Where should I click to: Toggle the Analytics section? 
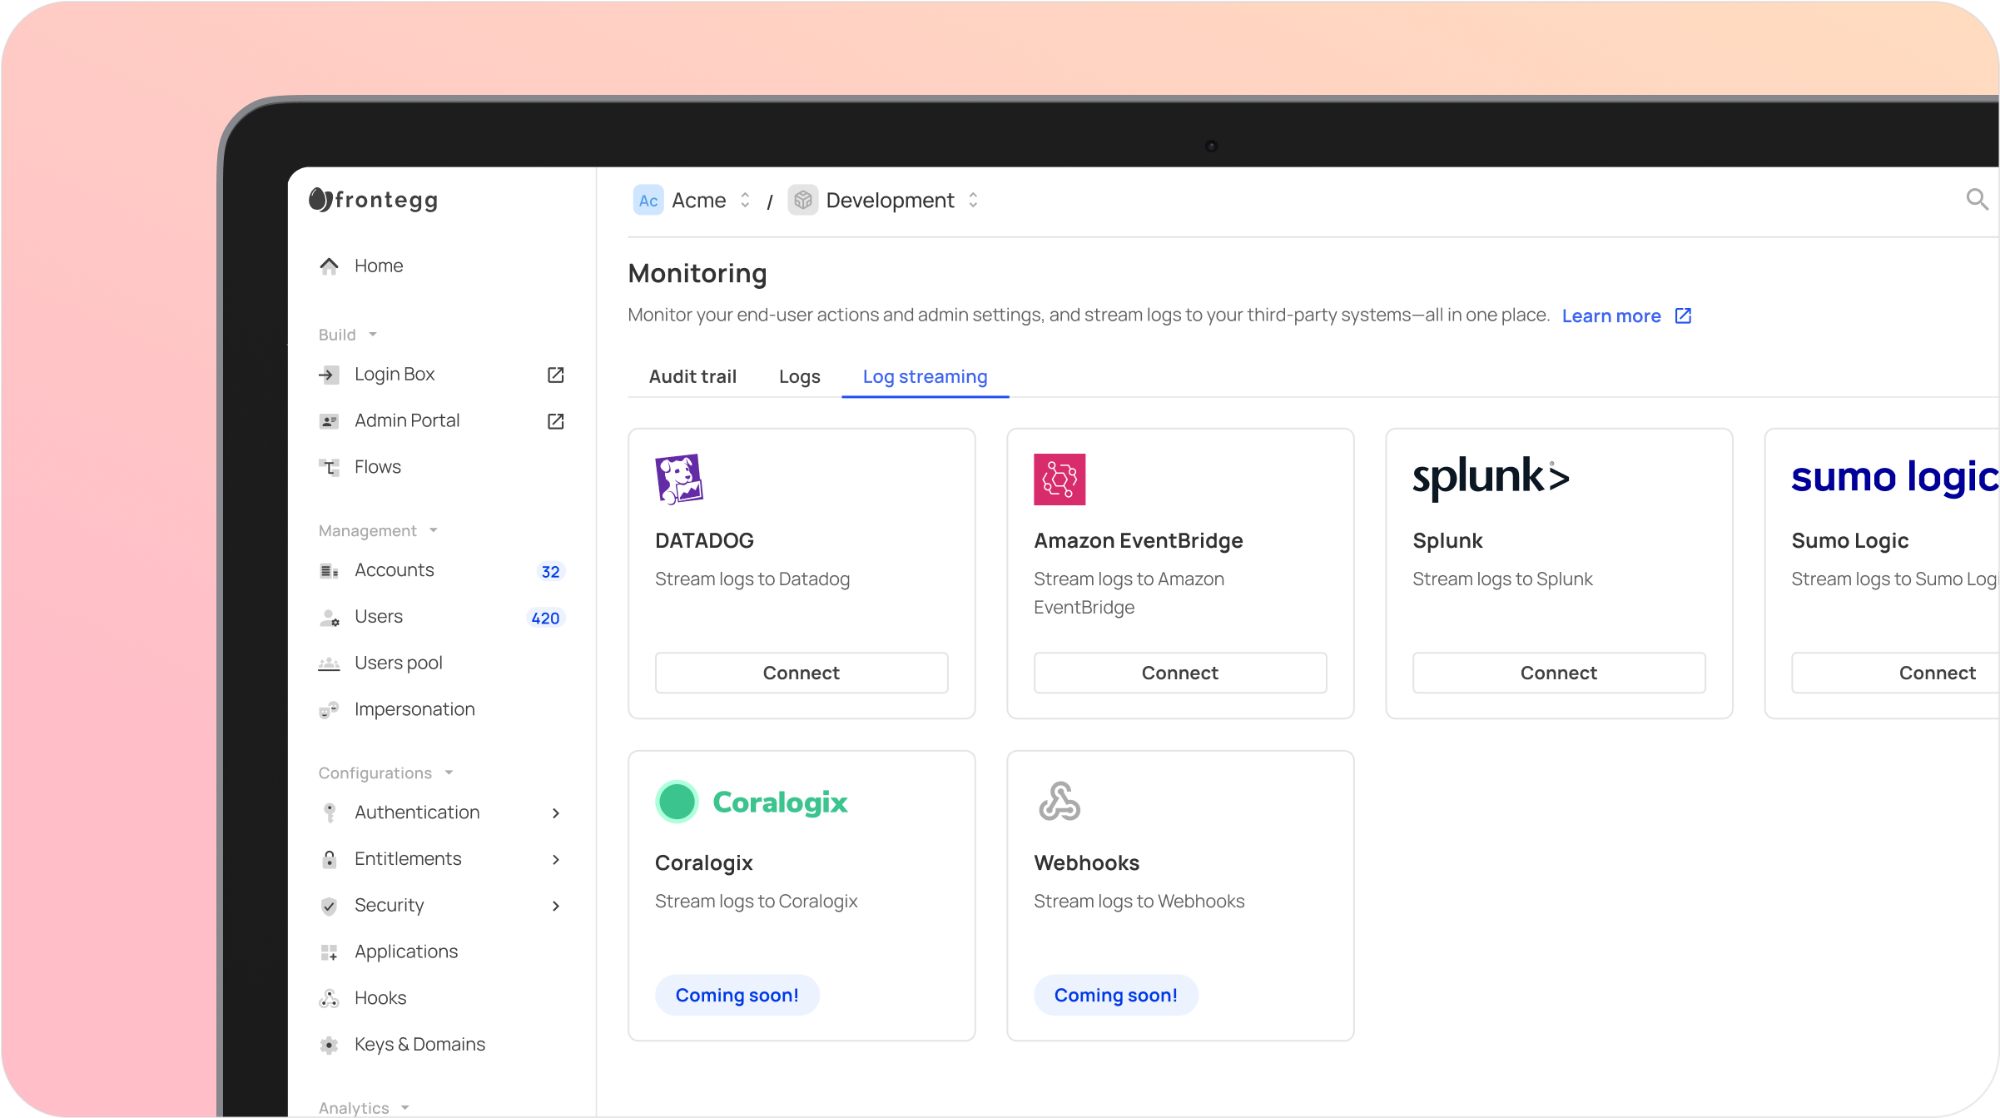(364, 1107)
